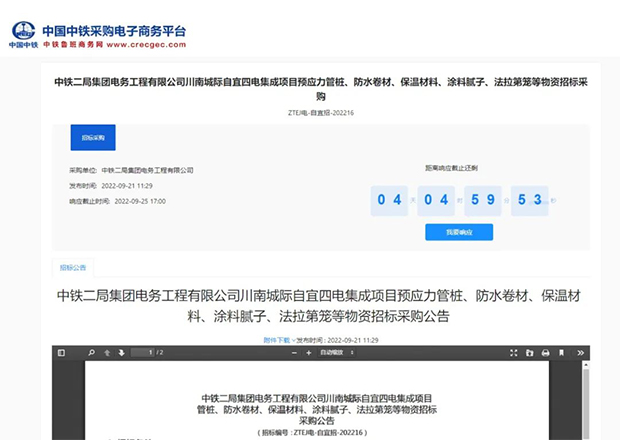The image size is (620, 440).
Task: Click the 中国中铁采购电子商务平台 header title
Action: tap(114, 31)
